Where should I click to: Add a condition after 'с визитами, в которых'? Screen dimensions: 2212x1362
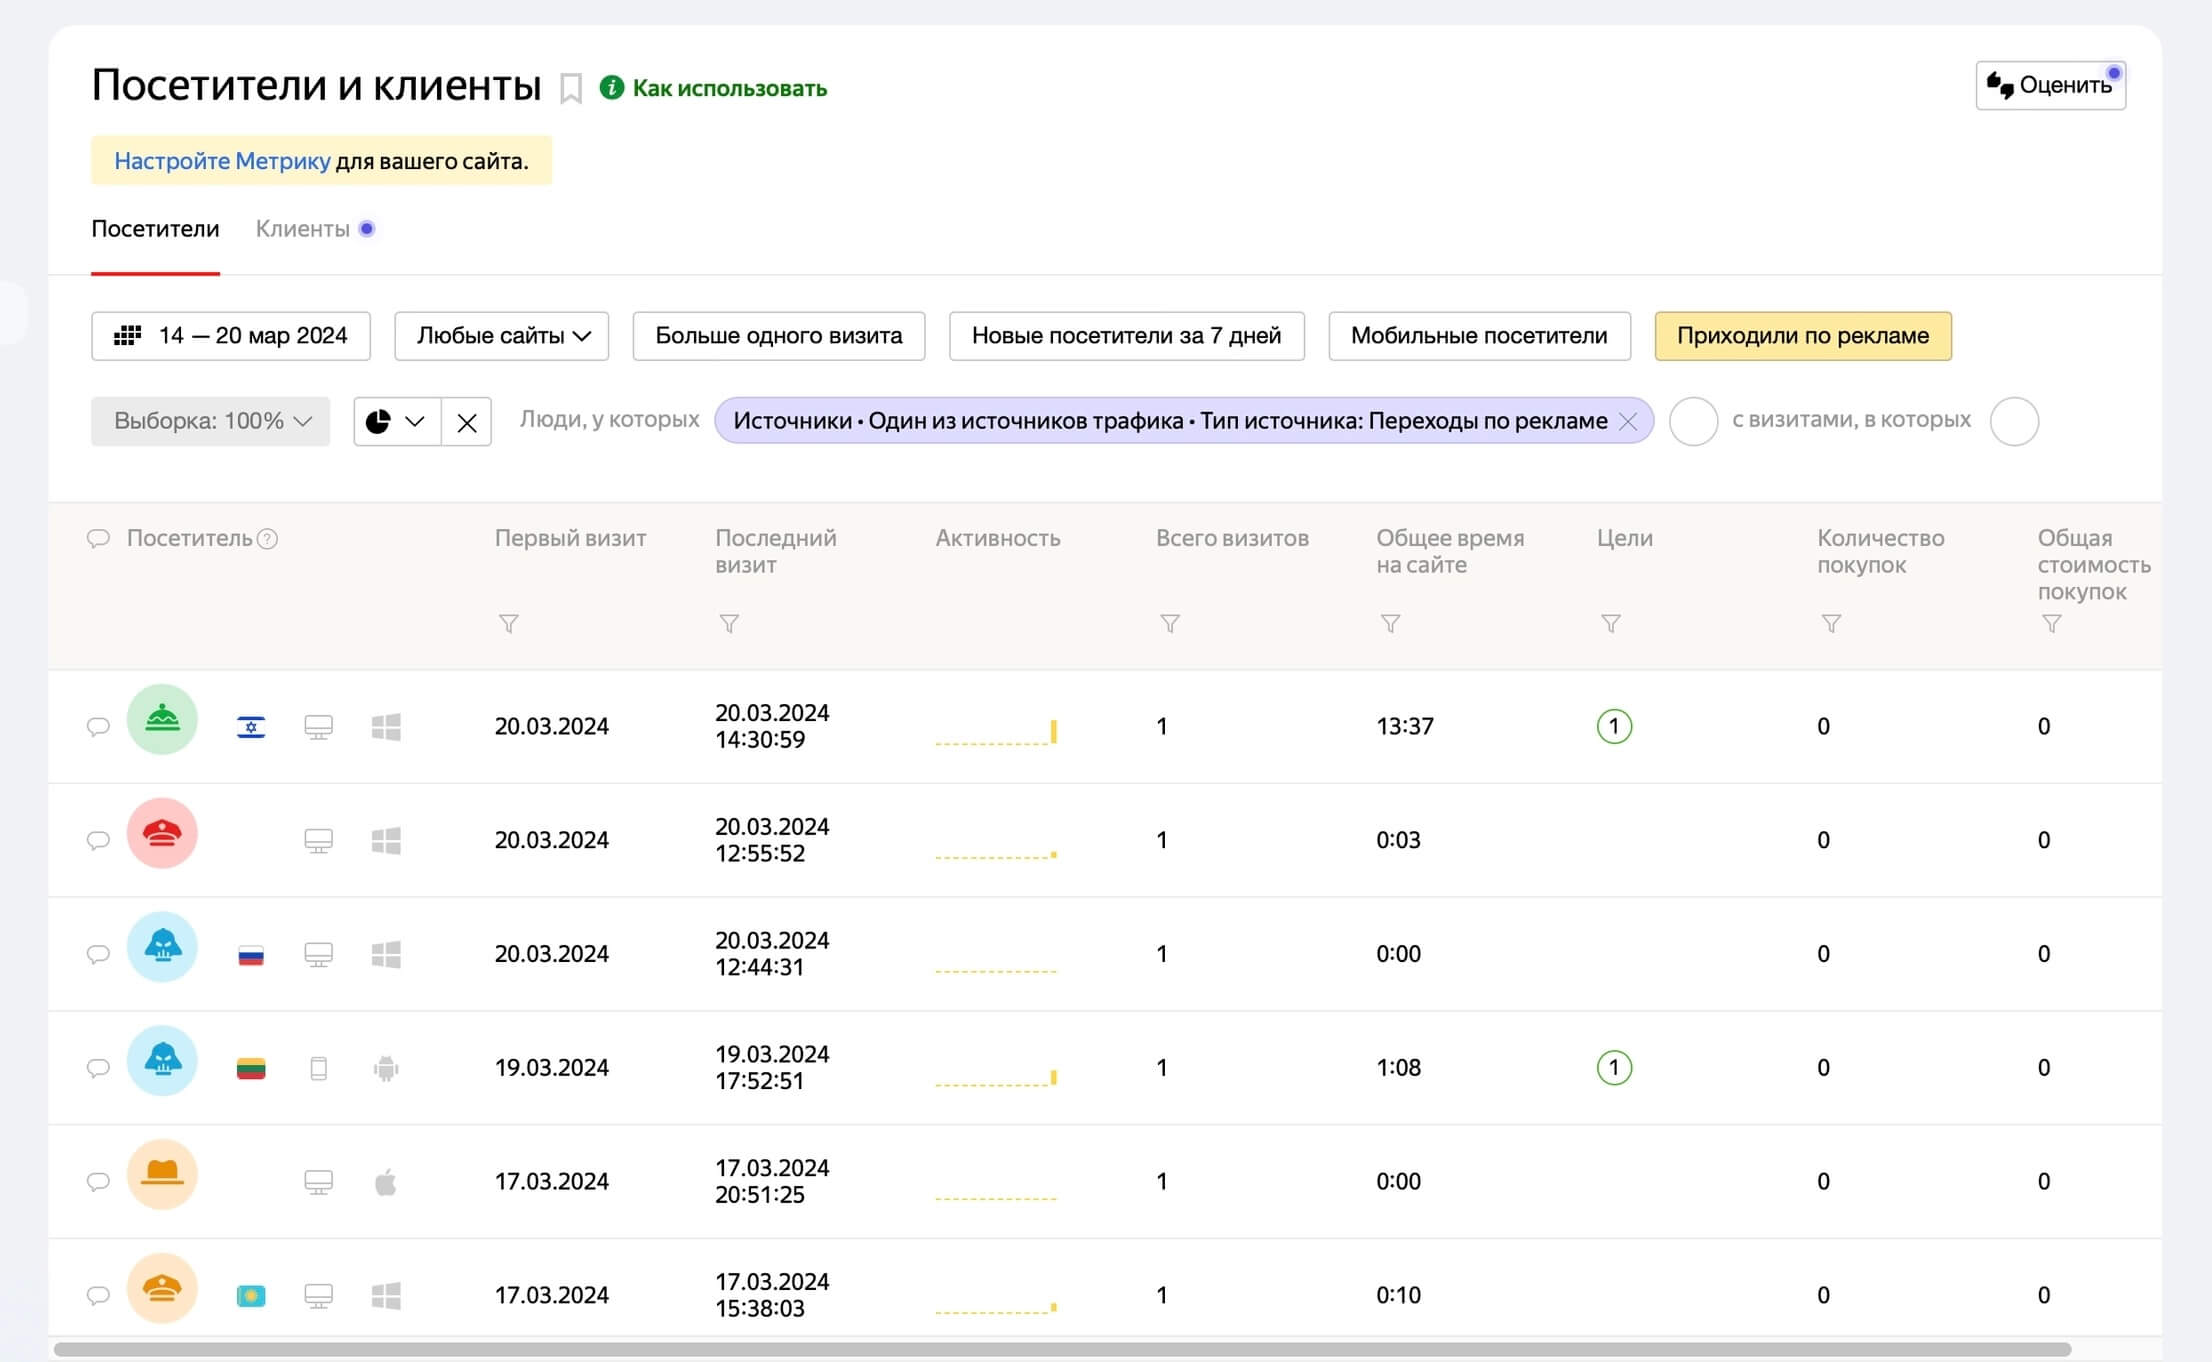(x=2014, y=421)
